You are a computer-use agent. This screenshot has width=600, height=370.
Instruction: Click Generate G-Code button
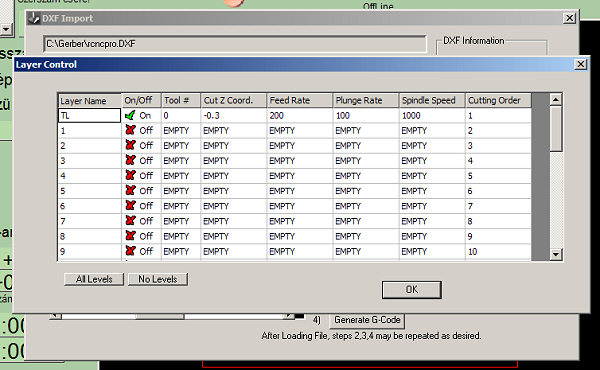coord(367,320)
